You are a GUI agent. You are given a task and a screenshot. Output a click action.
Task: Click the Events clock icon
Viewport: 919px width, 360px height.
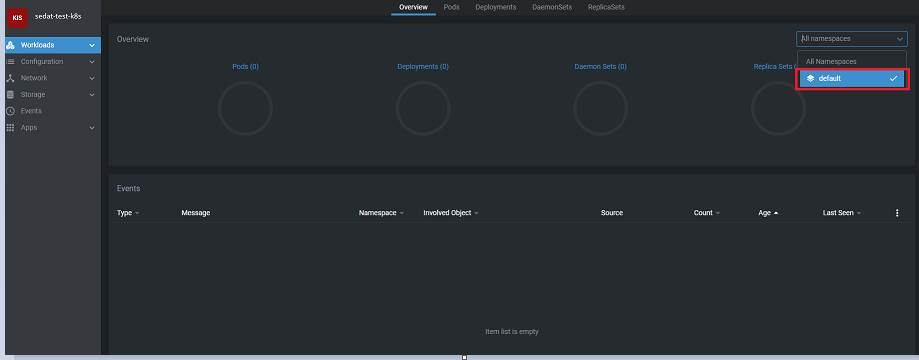(x=10, y=111)
